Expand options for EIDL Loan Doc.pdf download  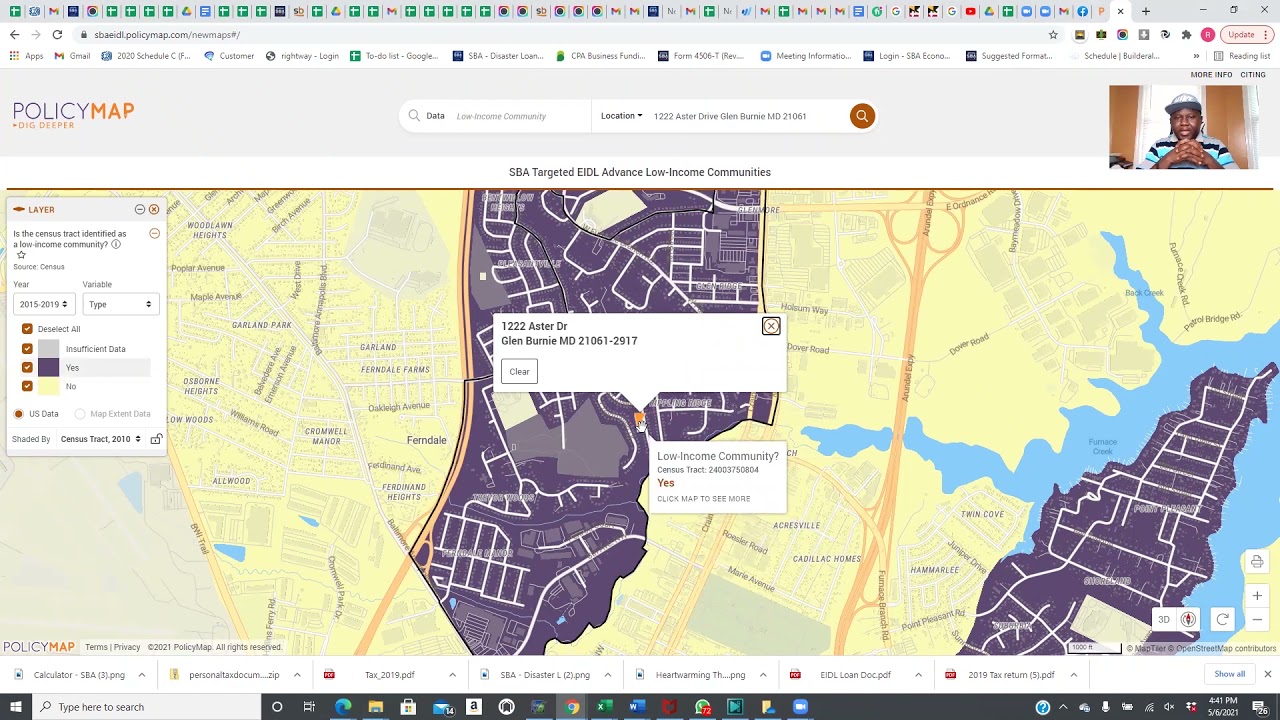point(918,675)
